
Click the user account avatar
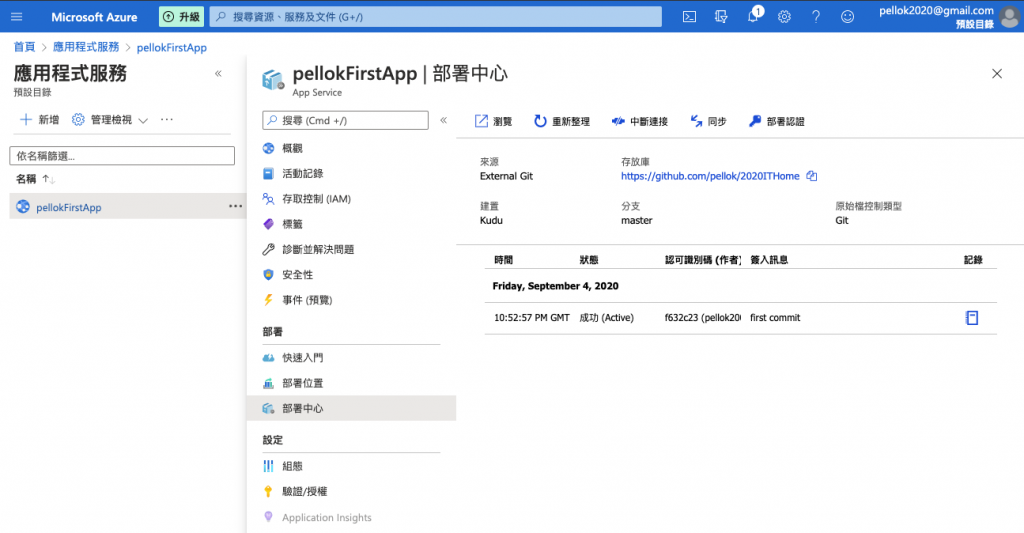pos(1009,17)
